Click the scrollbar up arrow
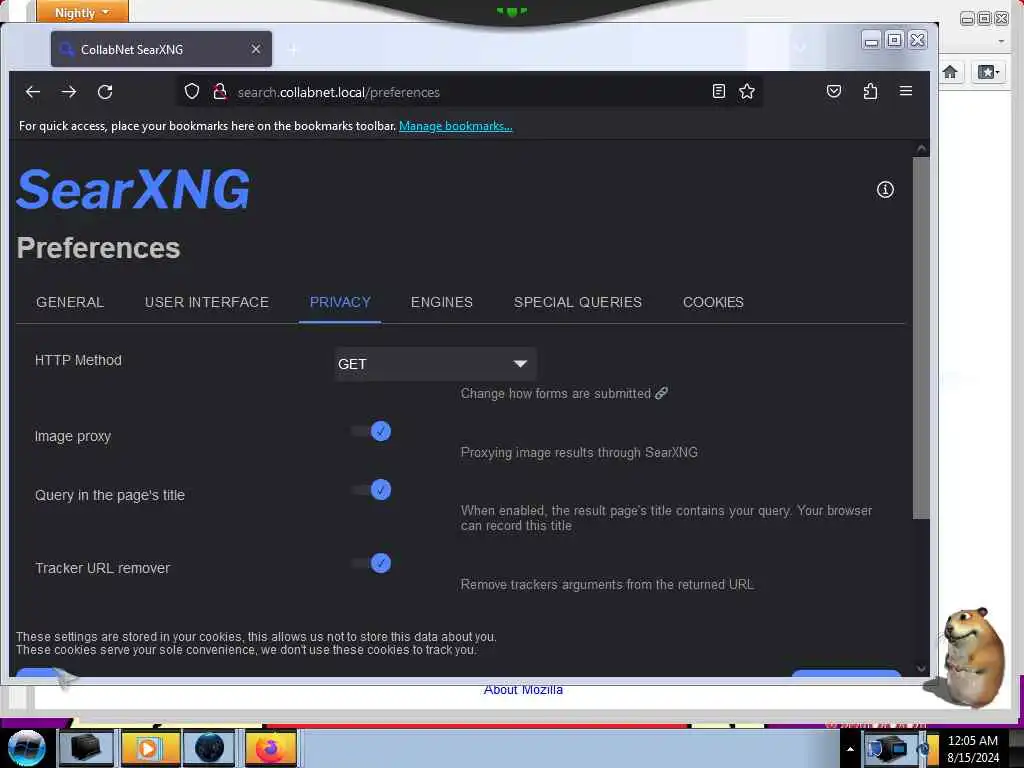 (921, 149)
